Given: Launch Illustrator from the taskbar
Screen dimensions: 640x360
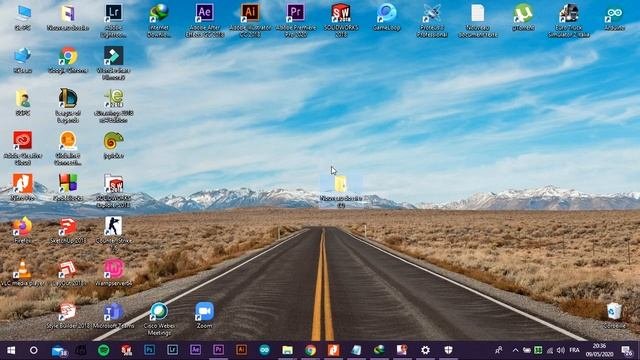Looking at the screenshot, I should pos(241,350).
